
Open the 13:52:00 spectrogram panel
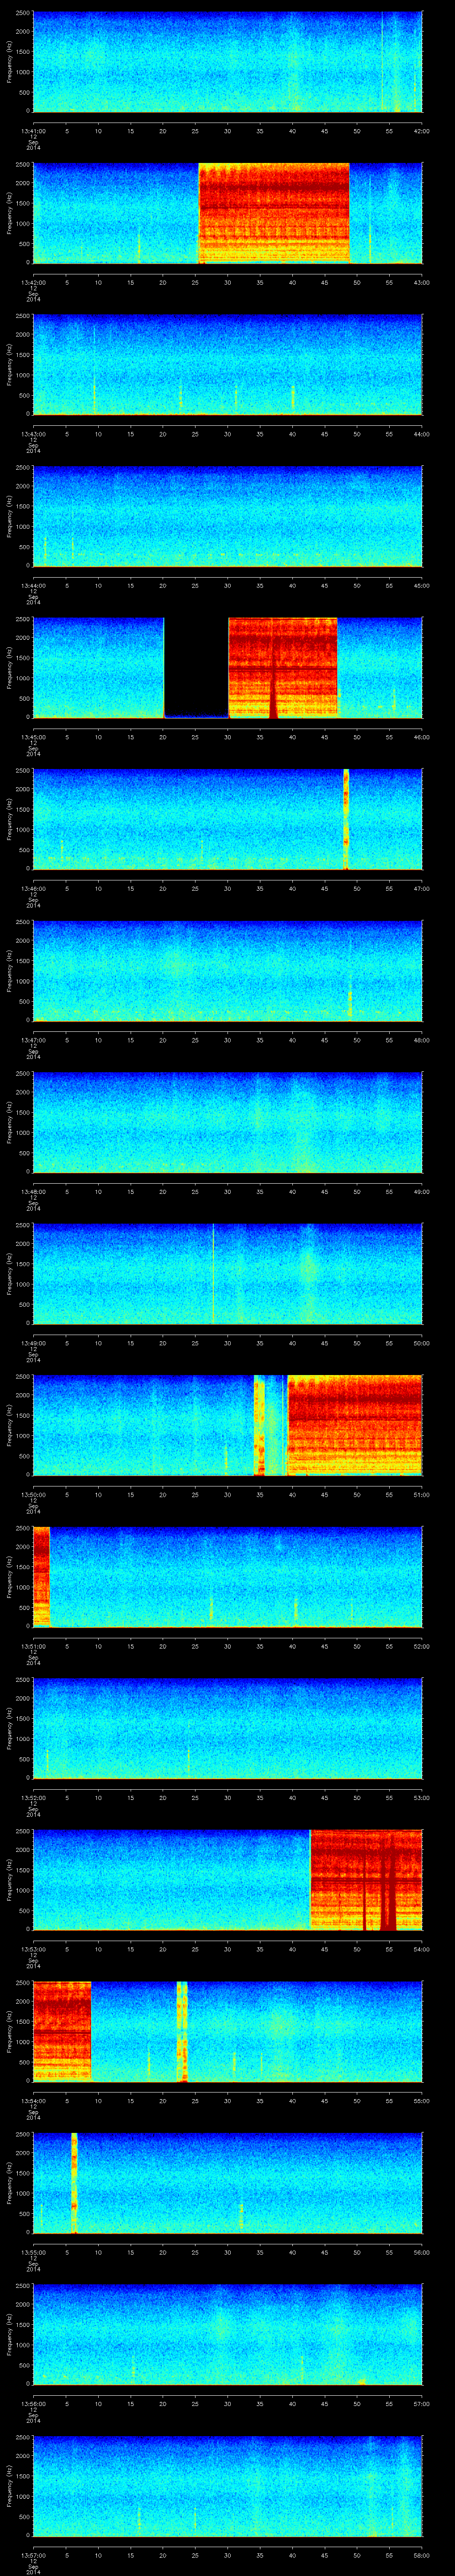pyautogui.click(x=227, y=1727)
